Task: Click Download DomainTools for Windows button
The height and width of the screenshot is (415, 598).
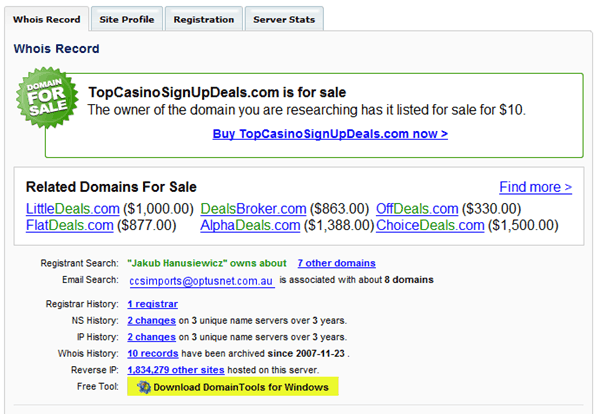Action: (x=233, y=387)
